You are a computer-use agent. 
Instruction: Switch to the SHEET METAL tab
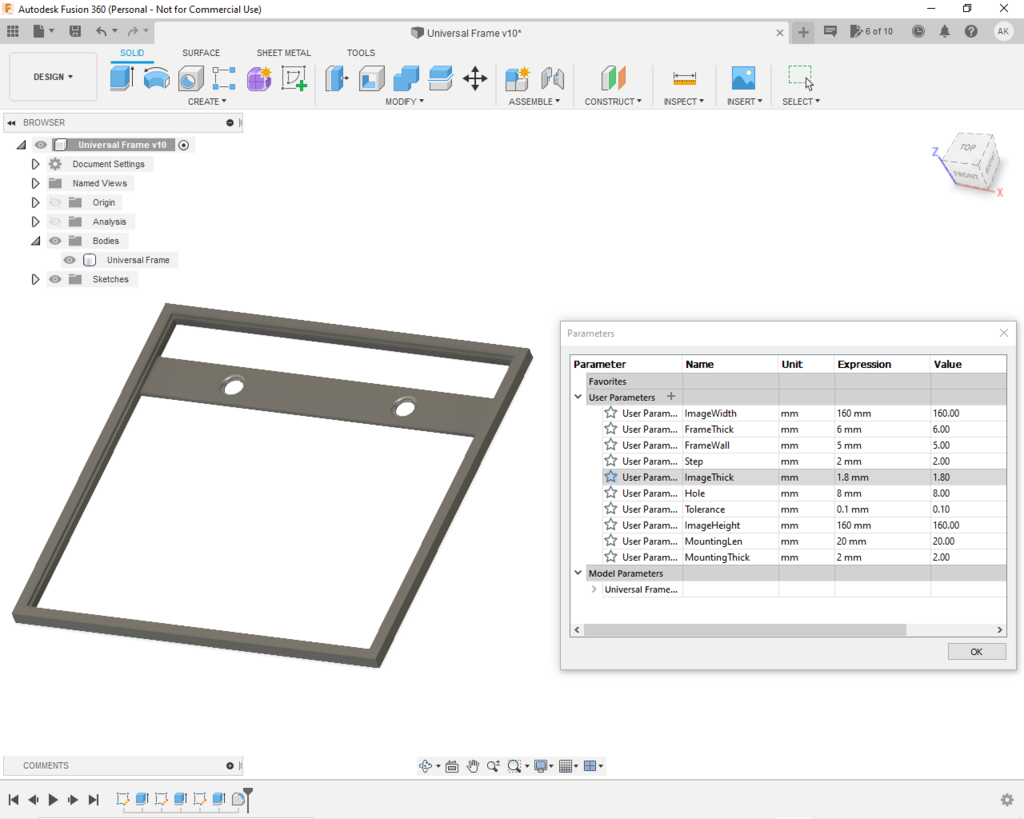(283, 53)
